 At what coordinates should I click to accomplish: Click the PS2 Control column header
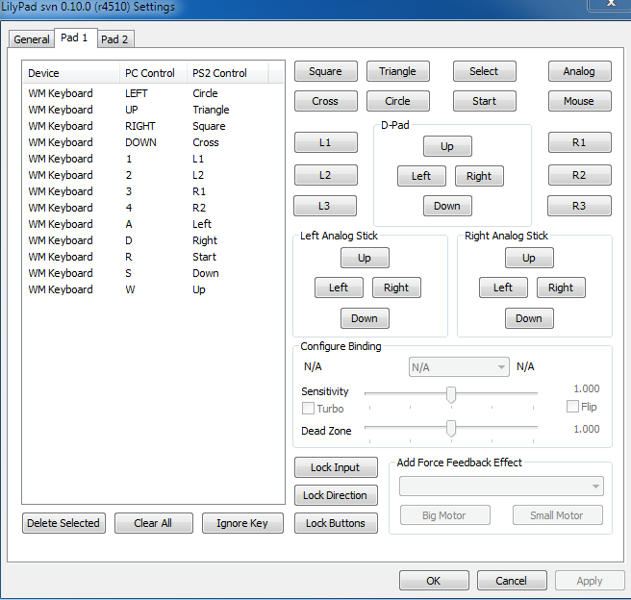[x=228, y=73]
